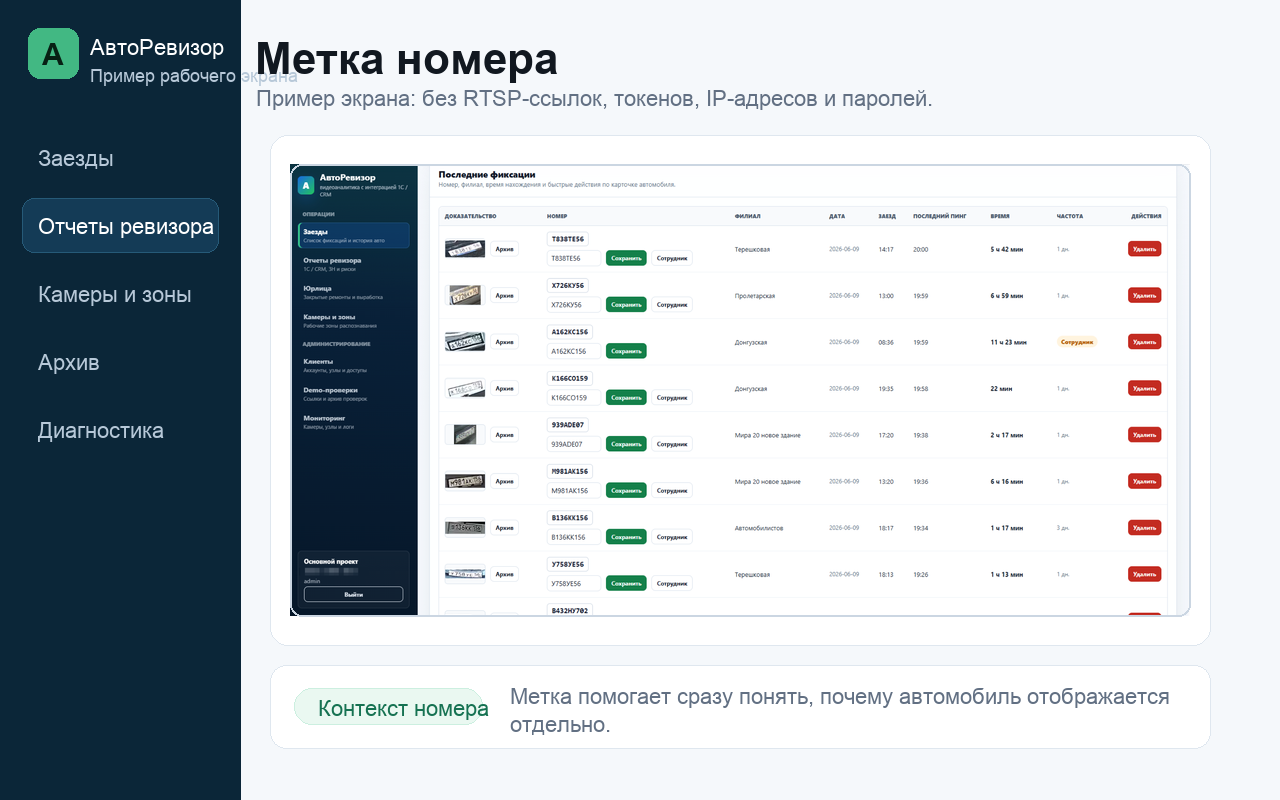Image resolution: width=1280 pixels, height=800 pixels.
Task: Click the Выйти logout button
Action: (354, 594)
